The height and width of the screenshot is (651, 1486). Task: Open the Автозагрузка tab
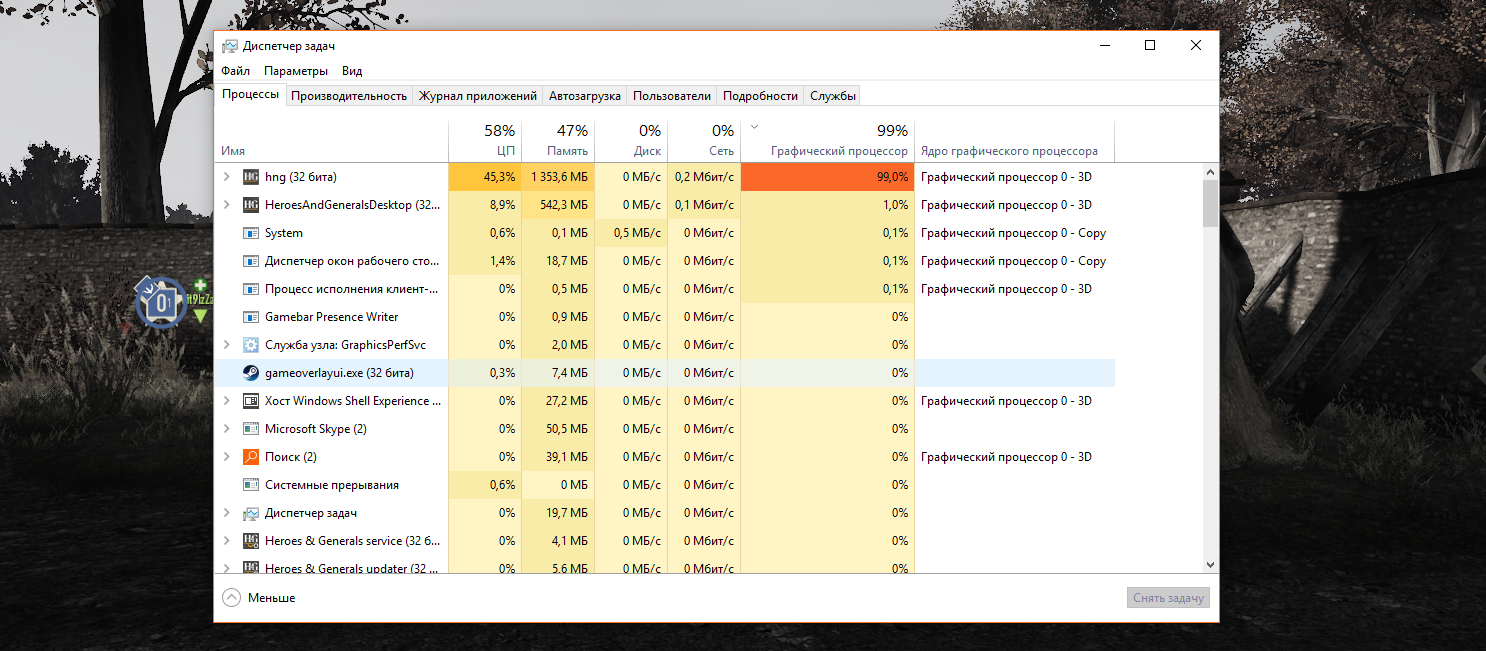(x=585, y=96)
